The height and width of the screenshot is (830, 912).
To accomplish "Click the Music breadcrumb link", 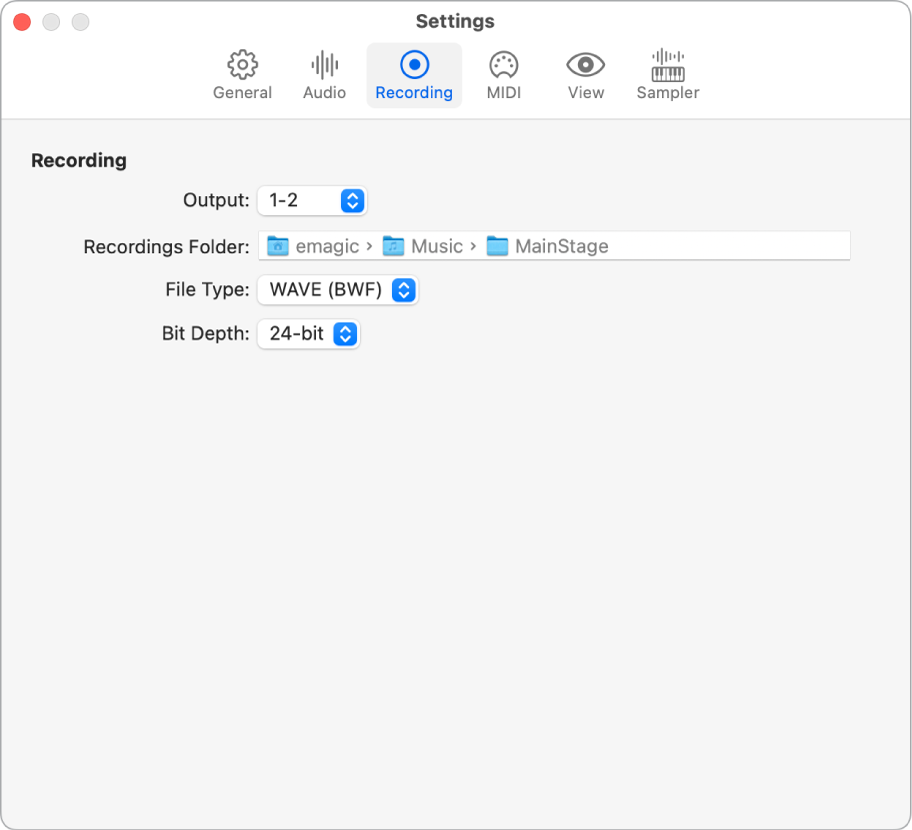I will [437, 246].
